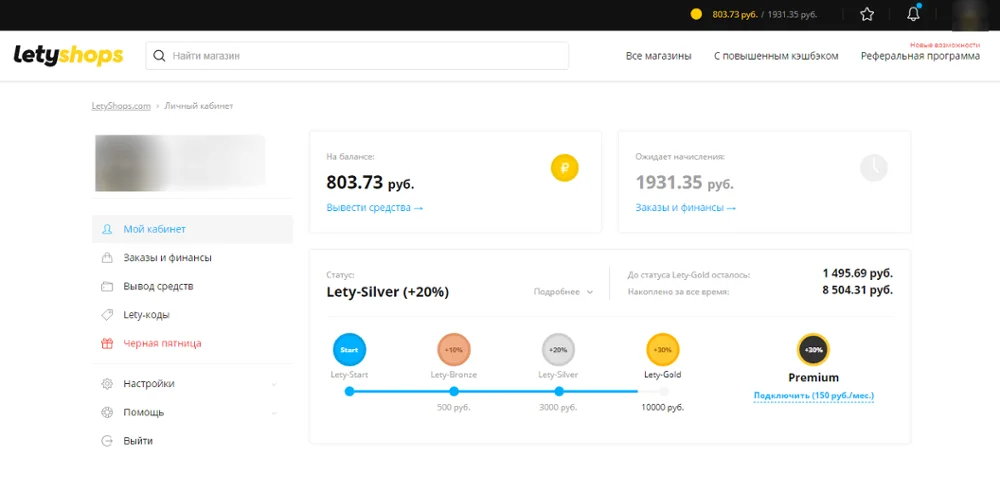This screenshot has width=1000, height=491.
Task: Select the bronze +10% status badge
Action: (x=454, y=349)
